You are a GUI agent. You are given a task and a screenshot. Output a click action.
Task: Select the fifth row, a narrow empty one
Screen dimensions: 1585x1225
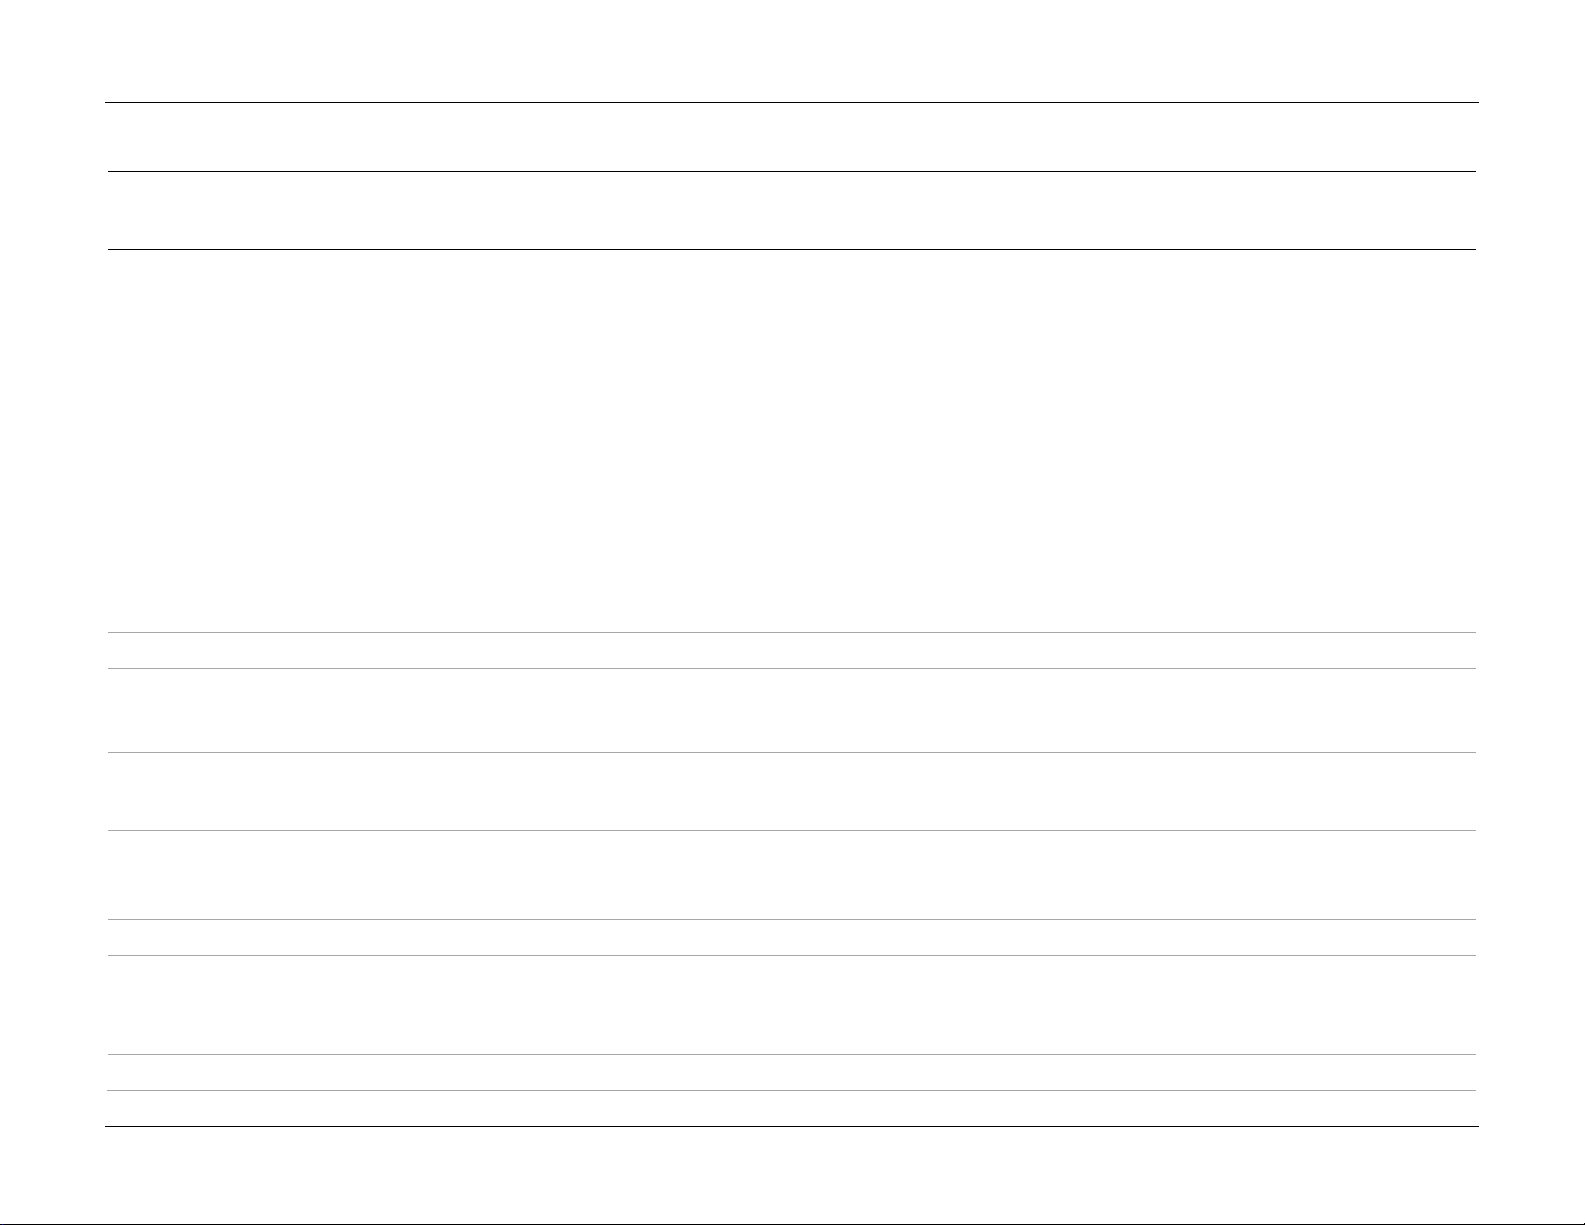tap(792, 937)
